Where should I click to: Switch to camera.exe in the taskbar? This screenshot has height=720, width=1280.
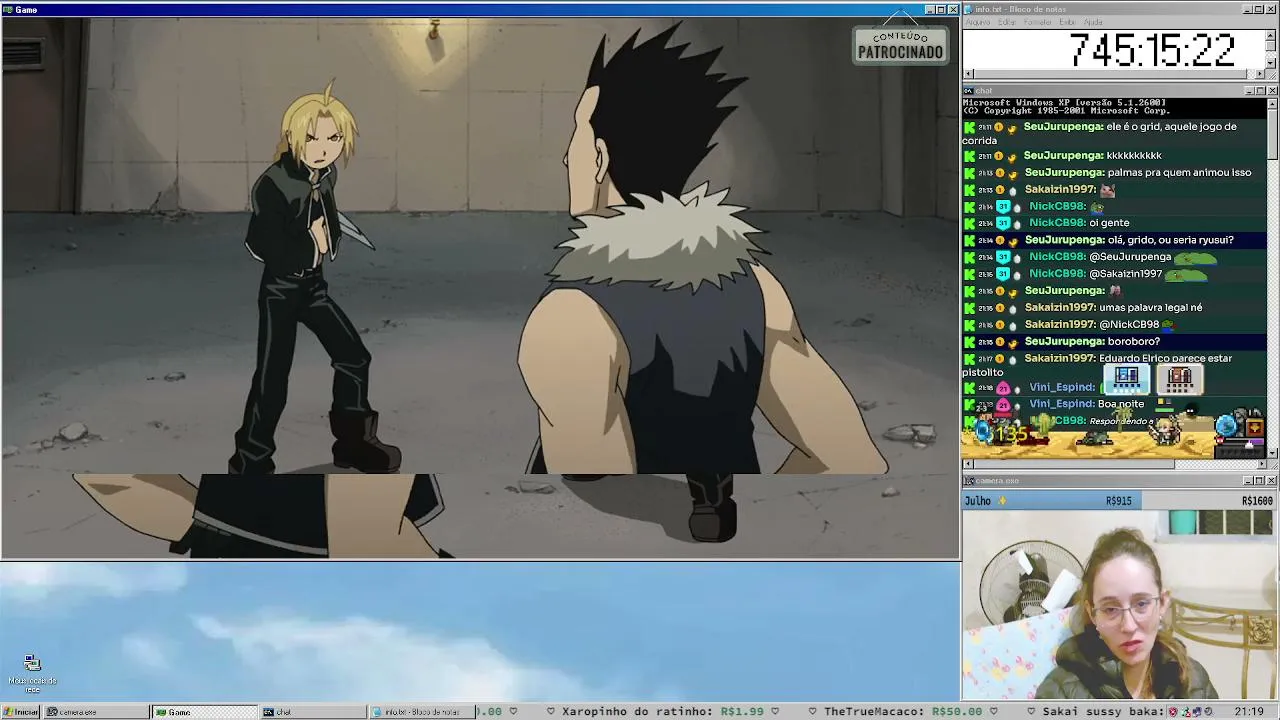[x=97, y=712]
